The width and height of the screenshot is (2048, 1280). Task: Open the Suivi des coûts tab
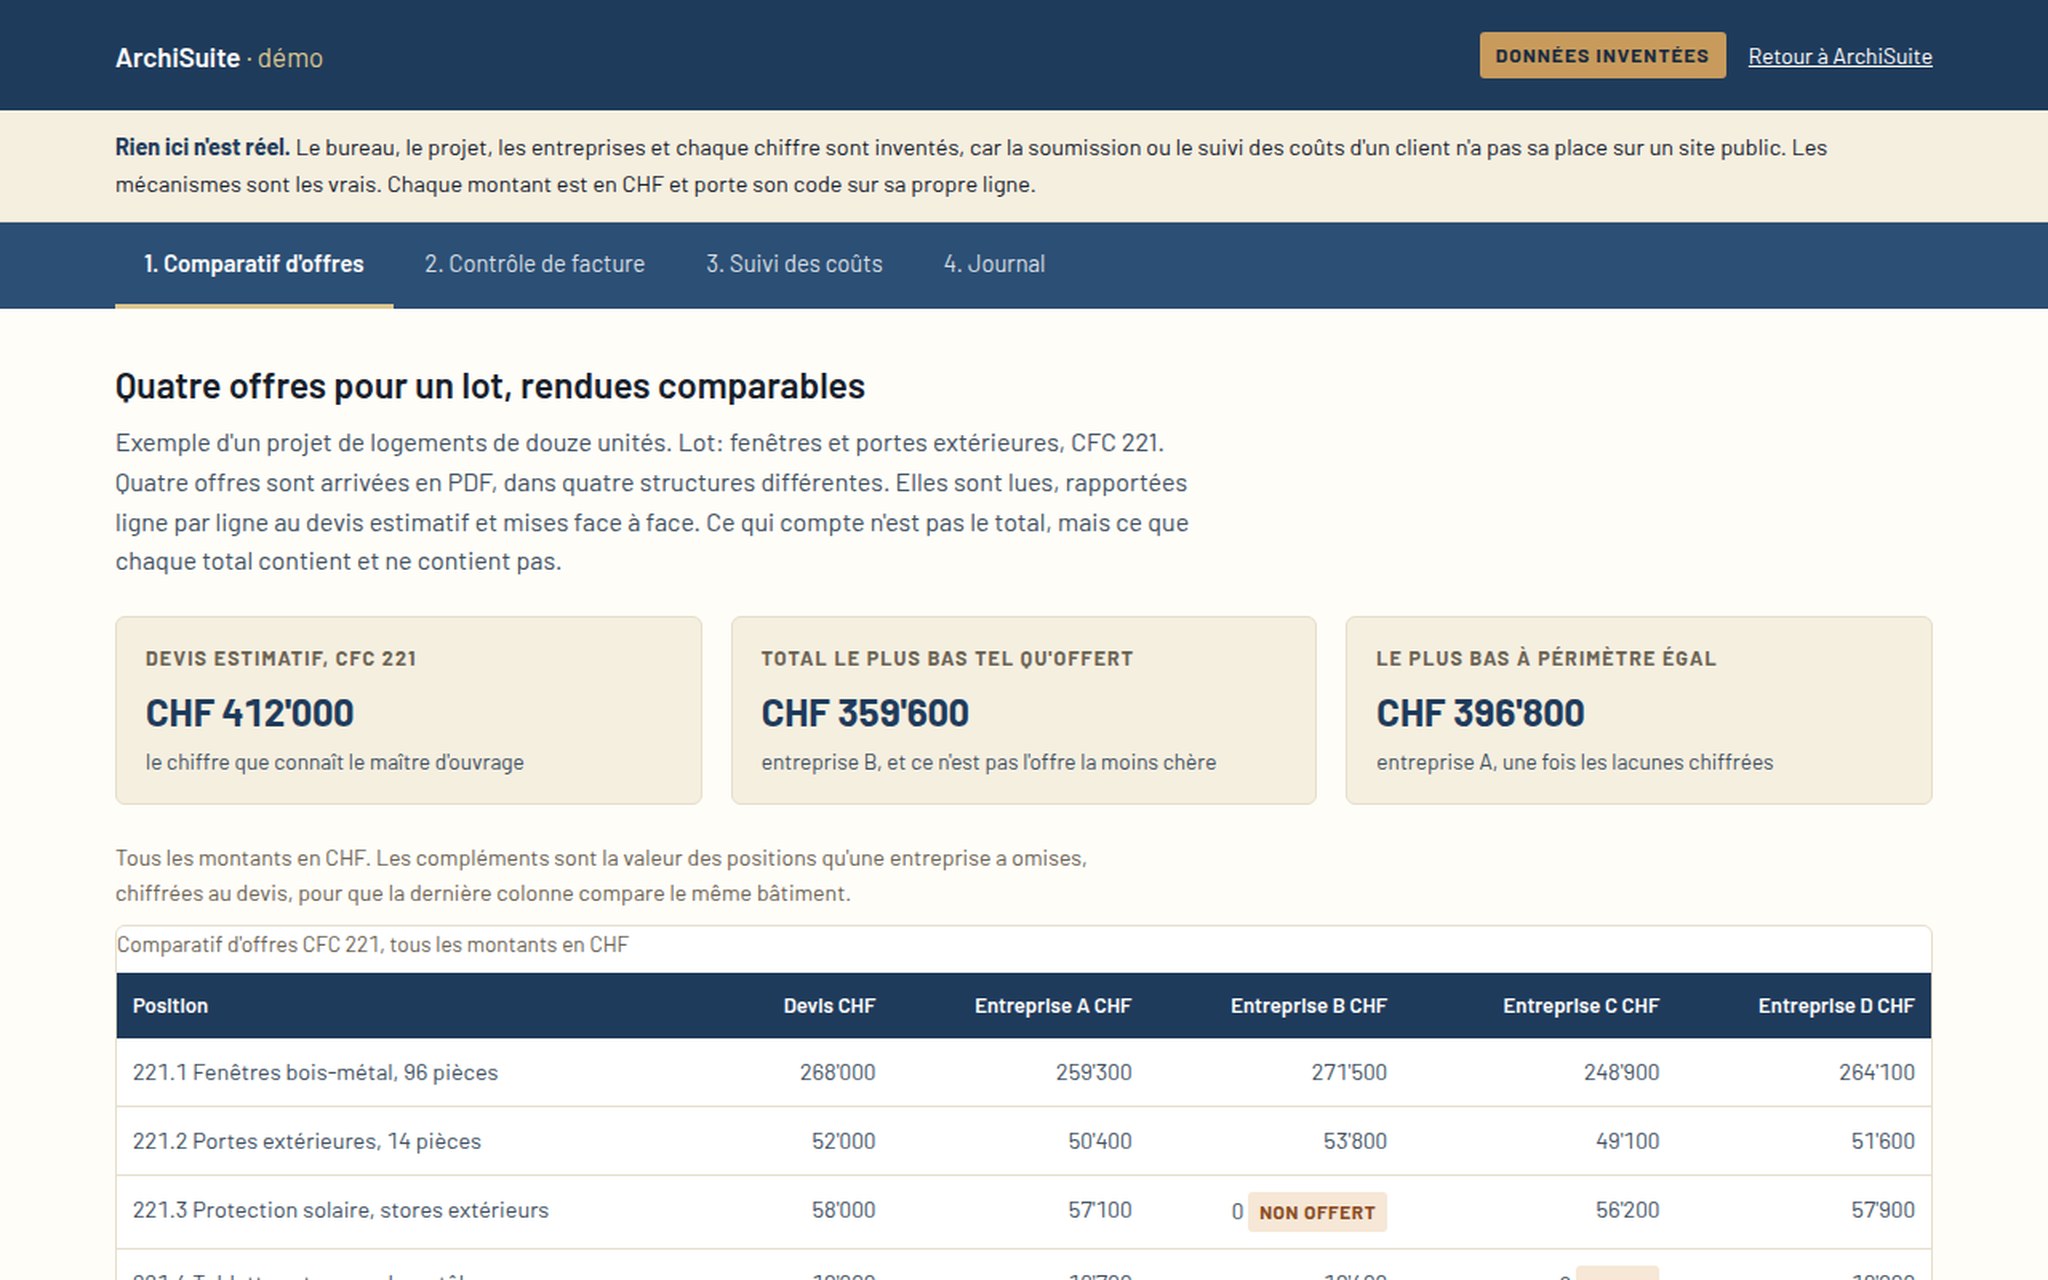tap(794, 264)
